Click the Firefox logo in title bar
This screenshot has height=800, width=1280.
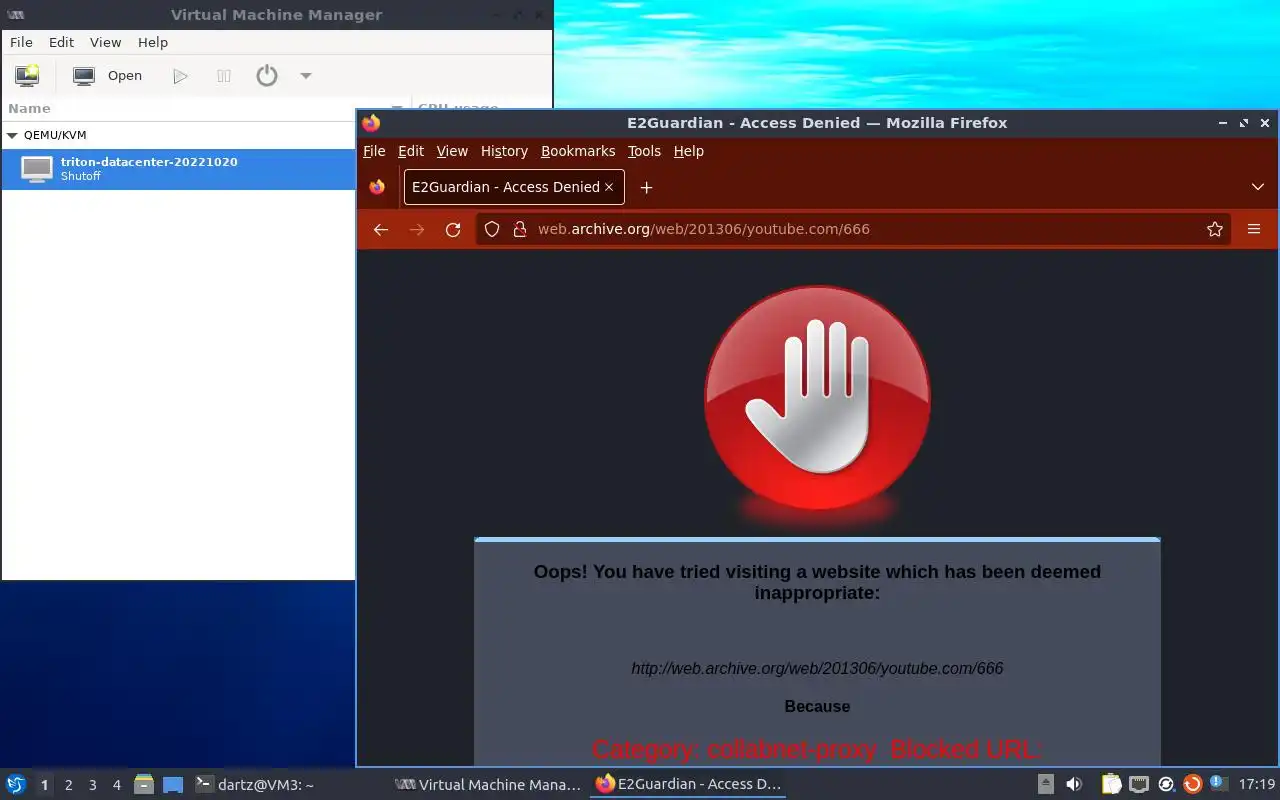[371, 123]
